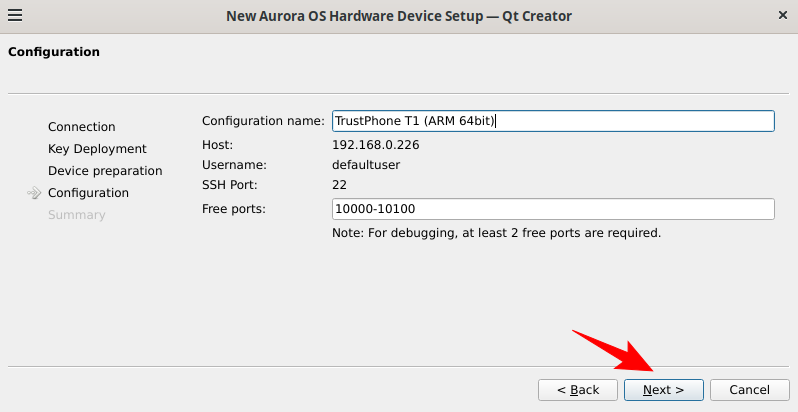Focus the Free ports input field

[553, 209]
